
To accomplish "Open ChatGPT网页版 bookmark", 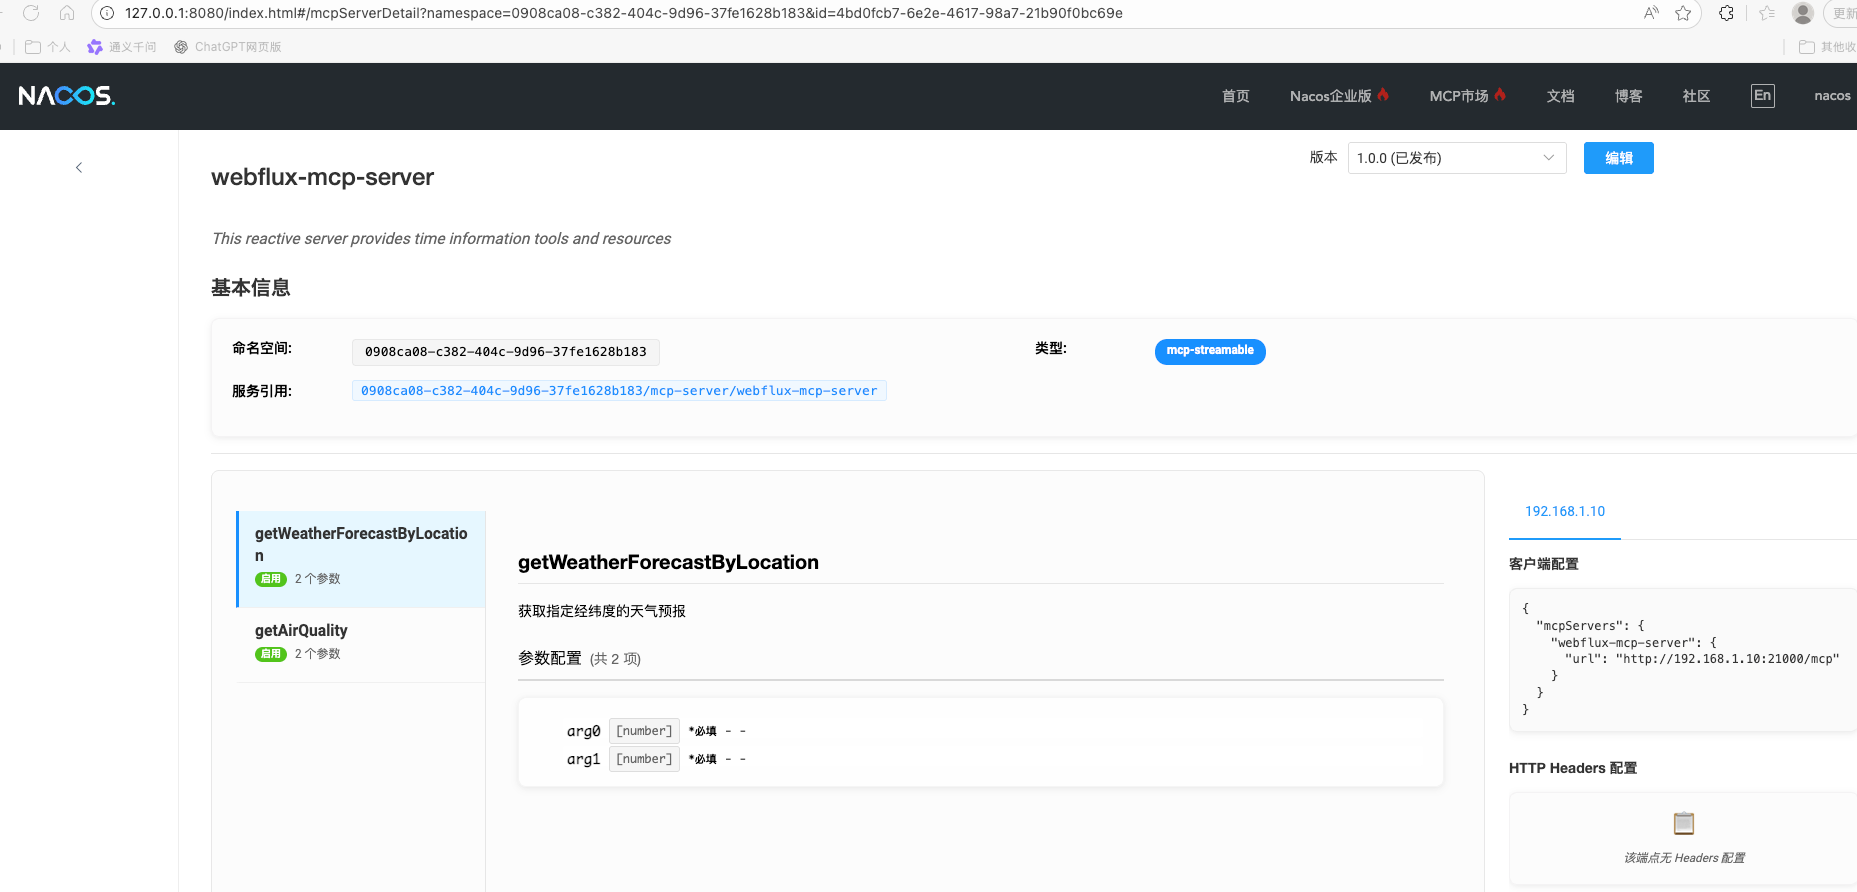I will 228,47.
